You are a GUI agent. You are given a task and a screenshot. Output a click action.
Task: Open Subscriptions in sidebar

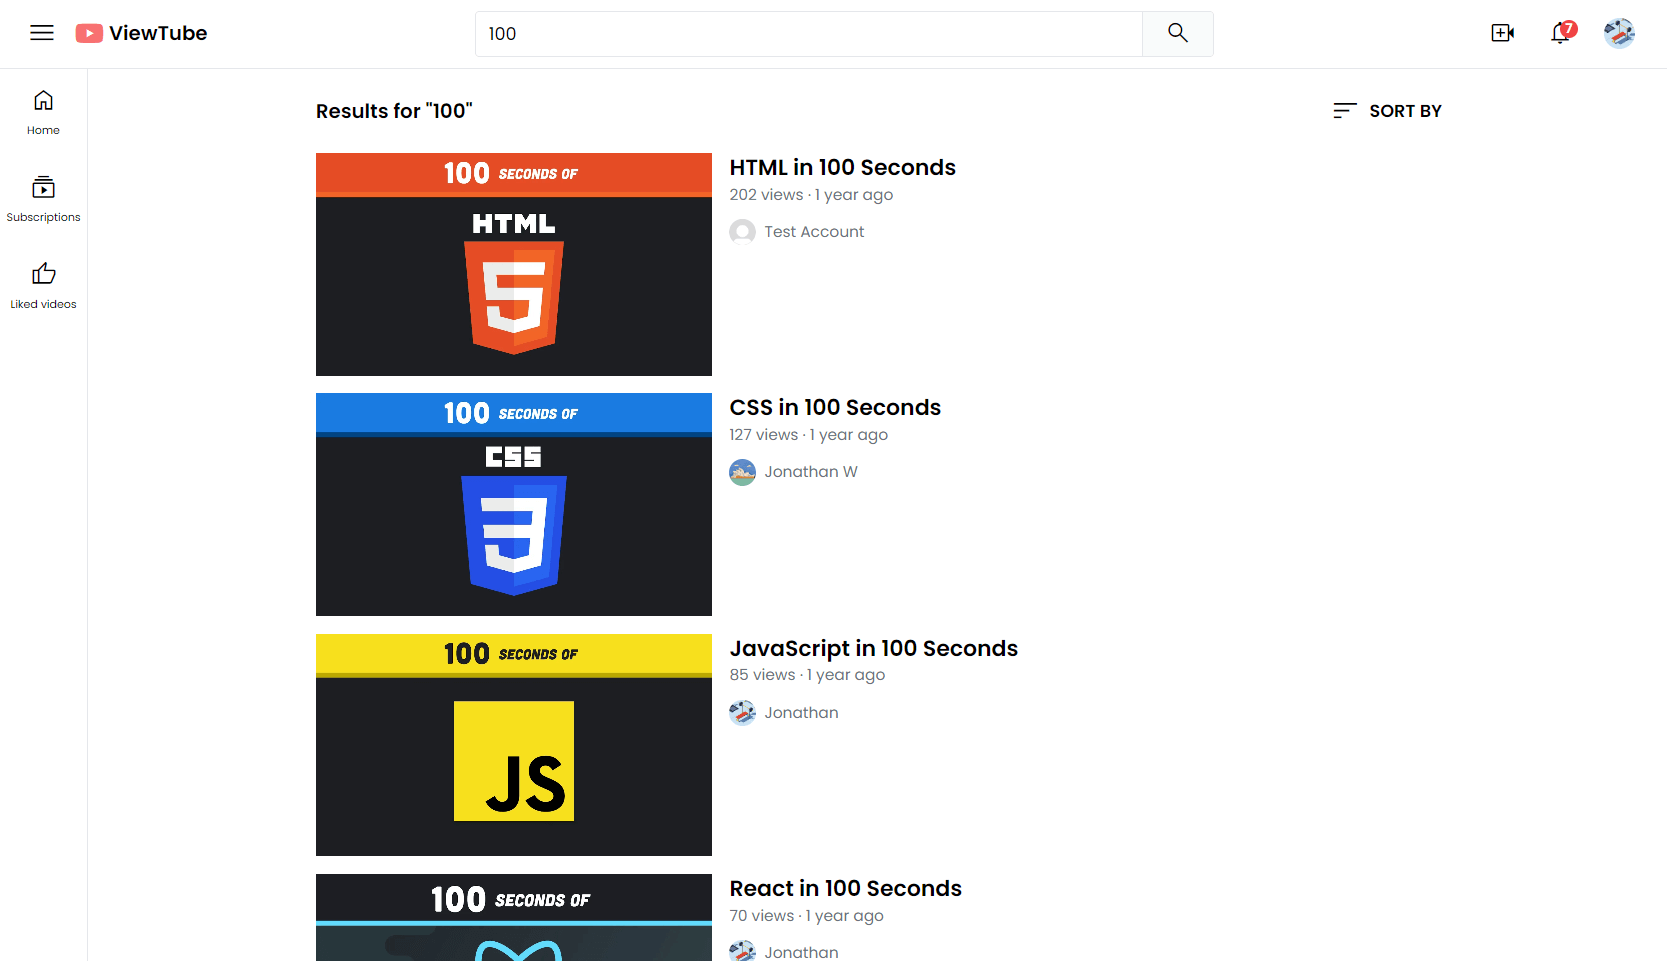pos(43,200)
